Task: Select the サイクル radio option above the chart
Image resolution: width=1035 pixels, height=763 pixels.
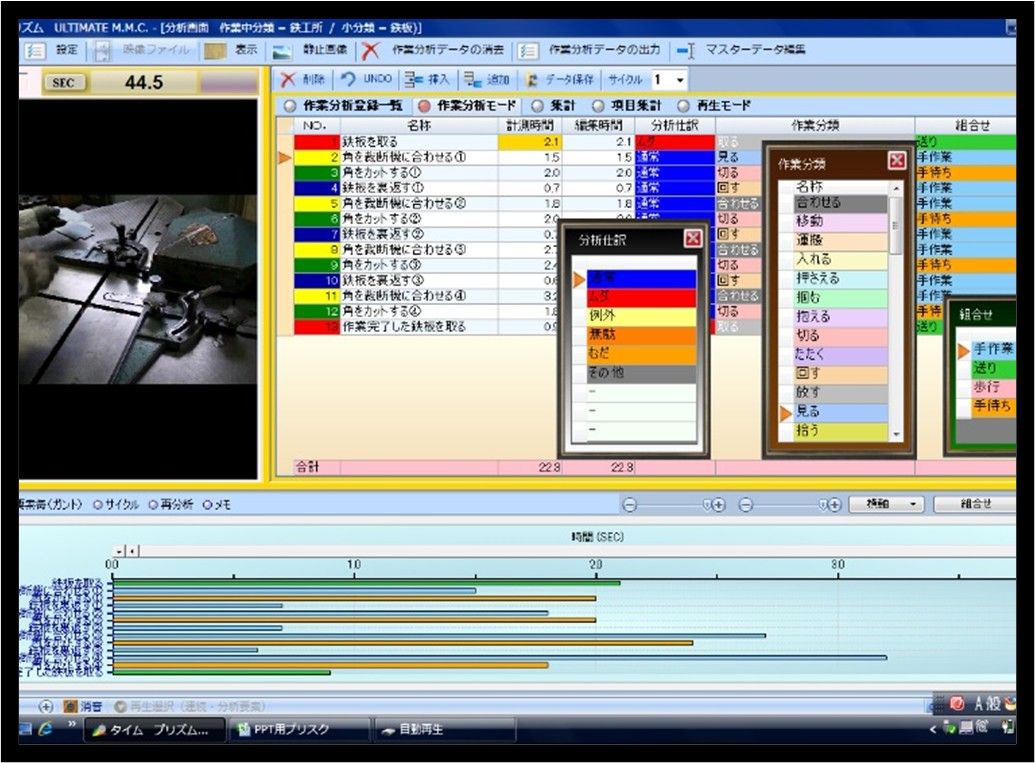Action: pos(98,505)
